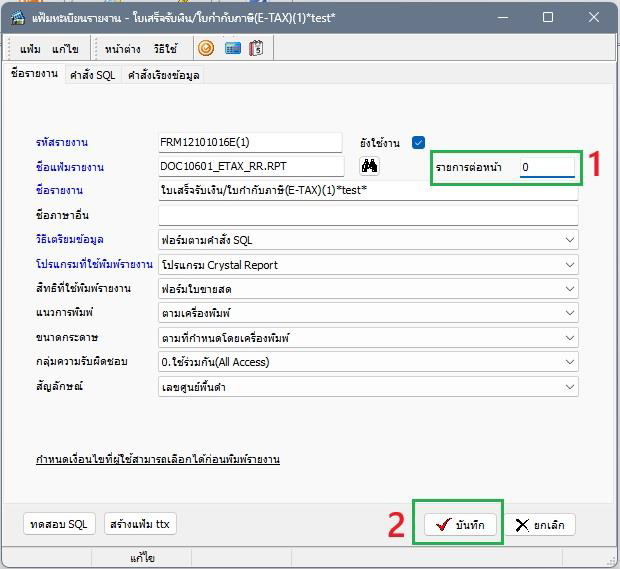Image resolution: width=620 pixels, height=569 pixels.
Task: Click the ทดสอบ SQL button
Action: 59,524
